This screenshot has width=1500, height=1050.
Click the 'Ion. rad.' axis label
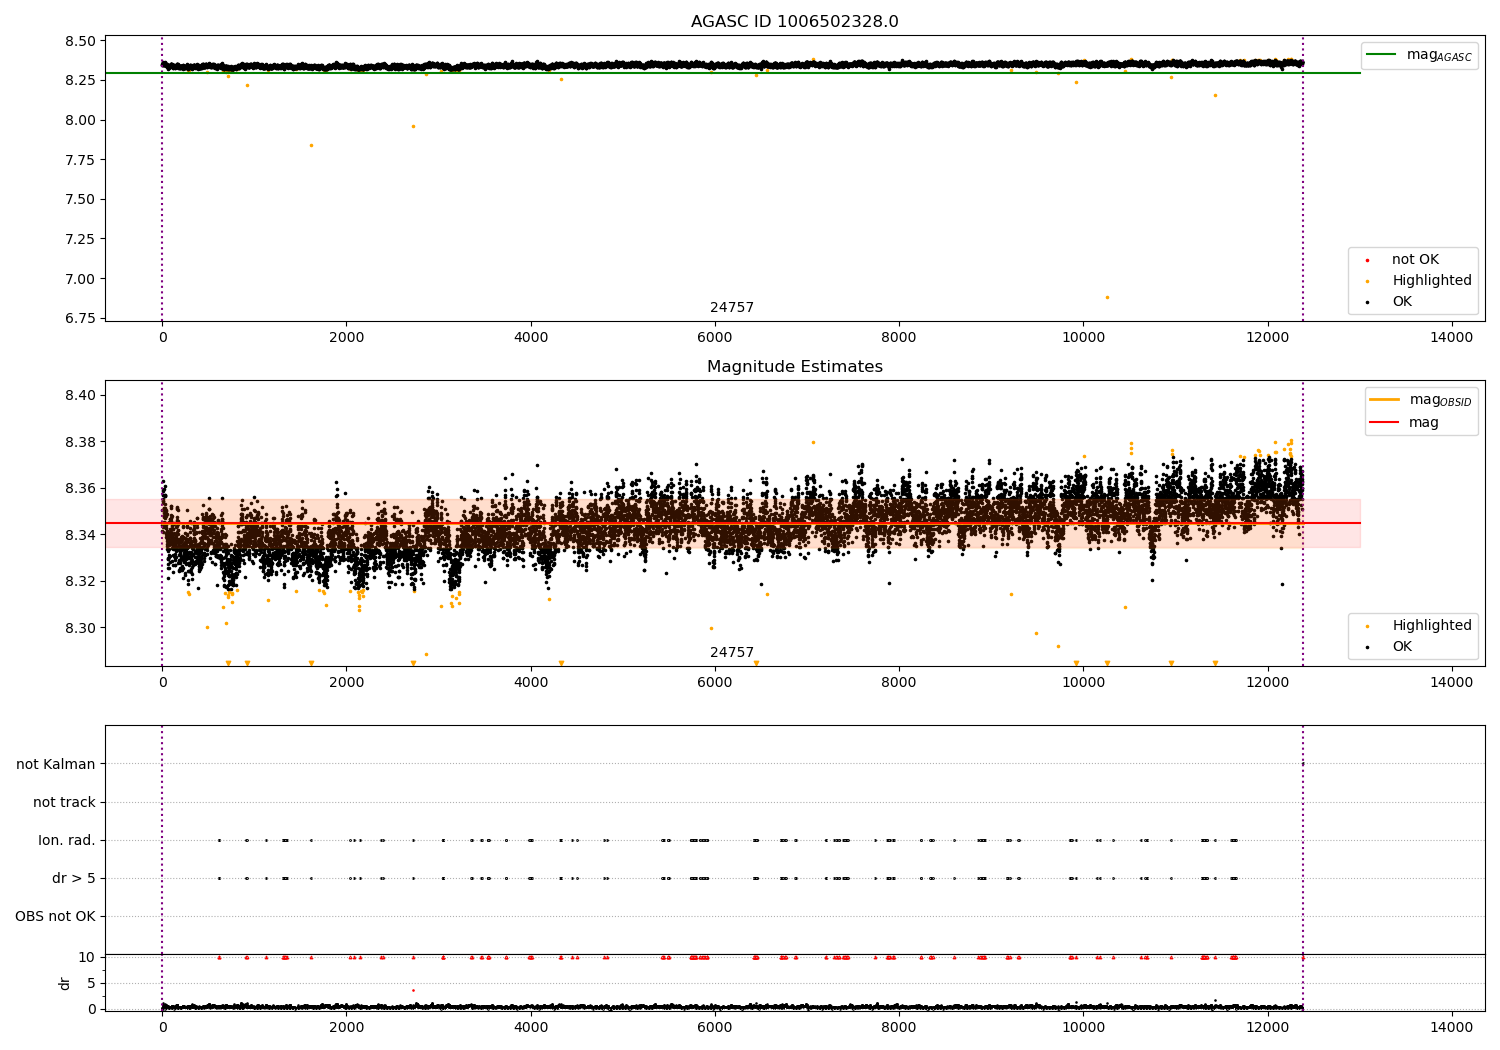click(x=67, y=840)
